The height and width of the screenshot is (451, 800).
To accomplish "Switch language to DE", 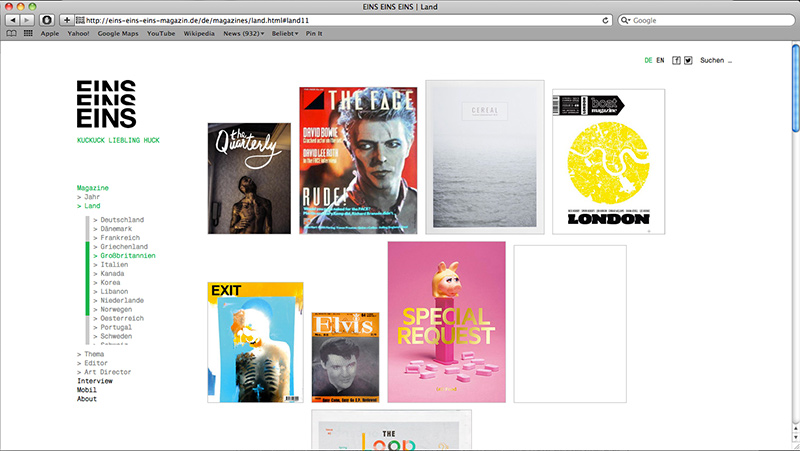I will pos(648,60).
